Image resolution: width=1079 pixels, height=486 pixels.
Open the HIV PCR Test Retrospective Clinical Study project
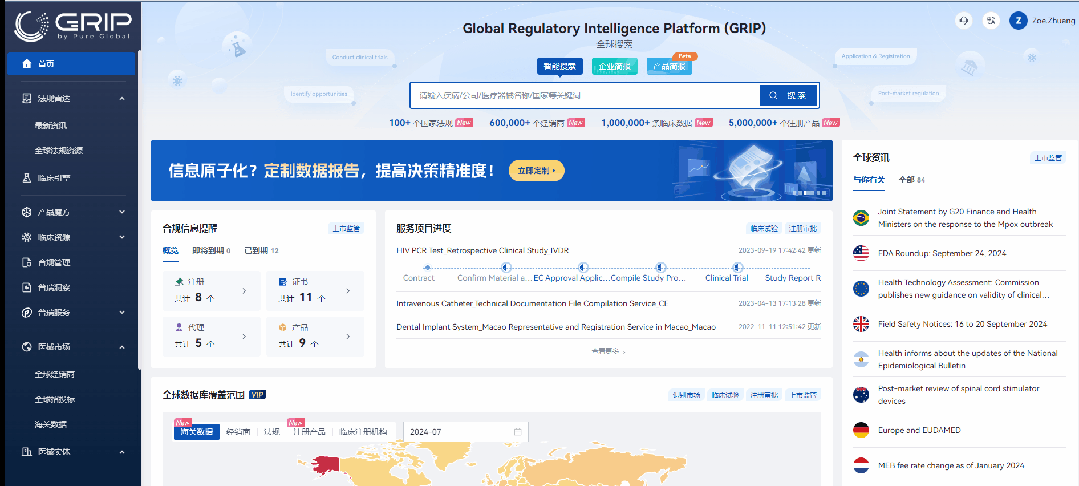482,251
